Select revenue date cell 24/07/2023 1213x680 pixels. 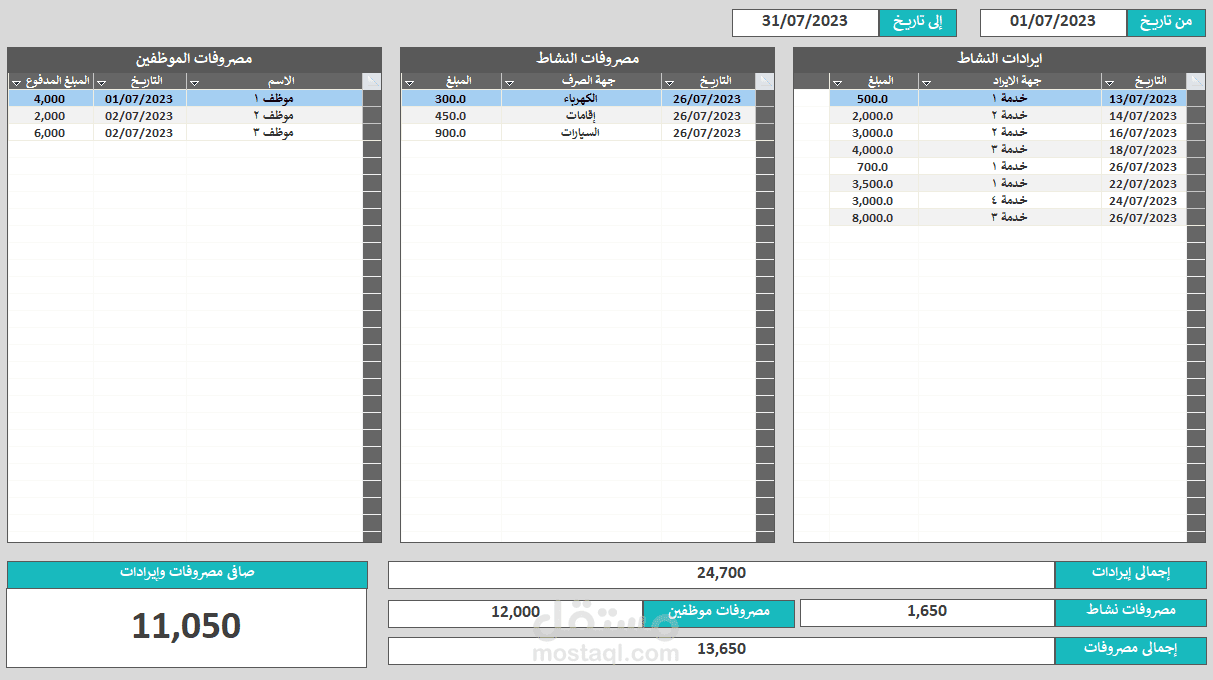coord(1144,201)
